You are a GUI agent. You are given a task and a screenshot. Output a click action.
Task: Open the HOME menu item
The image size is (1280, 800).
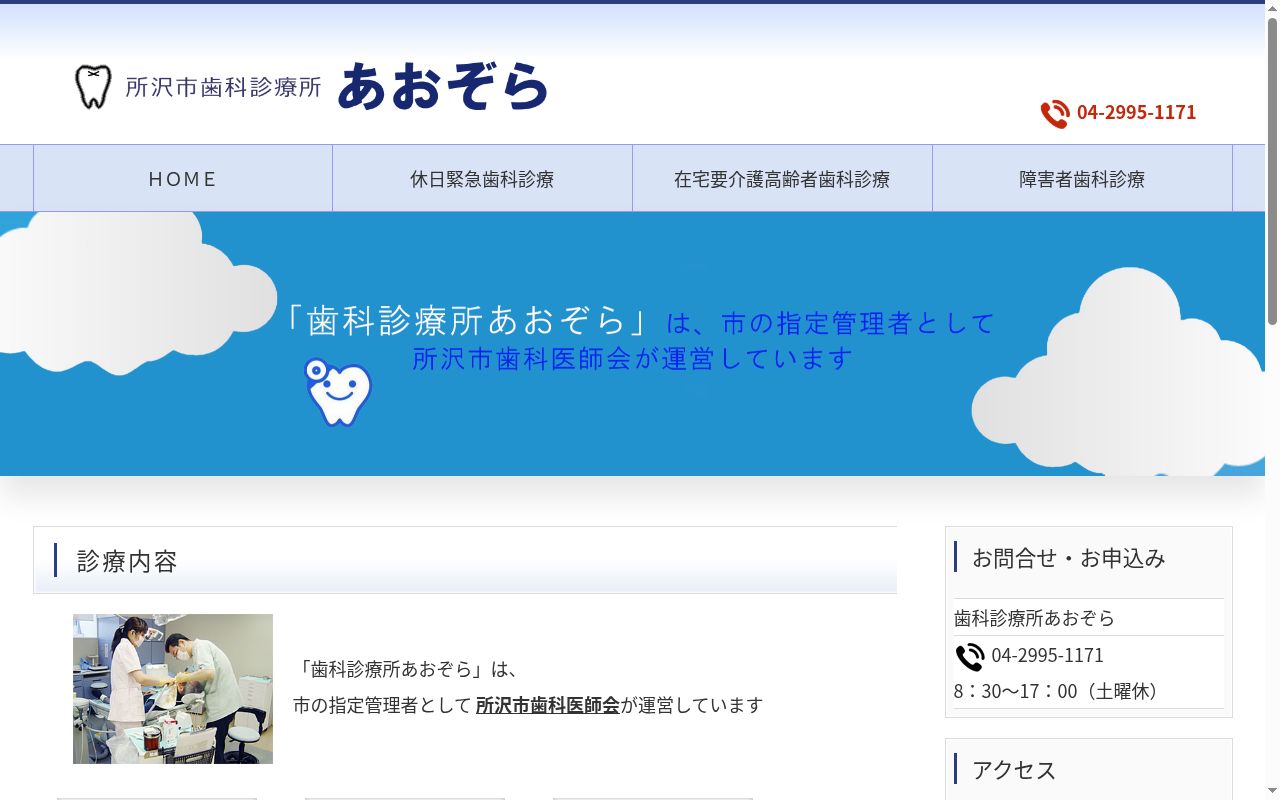tap(183, 178)
